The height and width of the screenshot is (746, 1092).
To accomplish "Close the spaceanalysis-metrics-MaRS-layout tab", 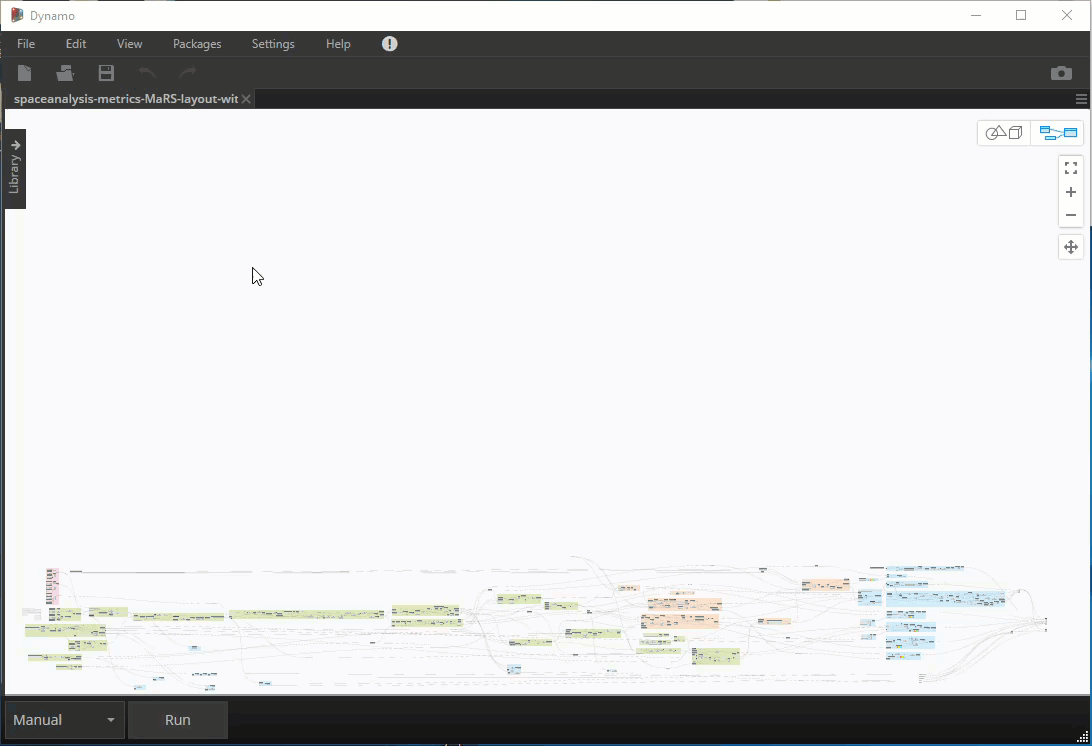I will point(246,99).
